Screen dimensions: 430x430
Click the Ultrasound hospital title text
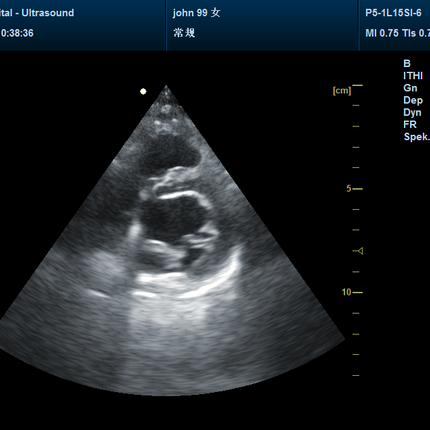[x=37, y=13]
